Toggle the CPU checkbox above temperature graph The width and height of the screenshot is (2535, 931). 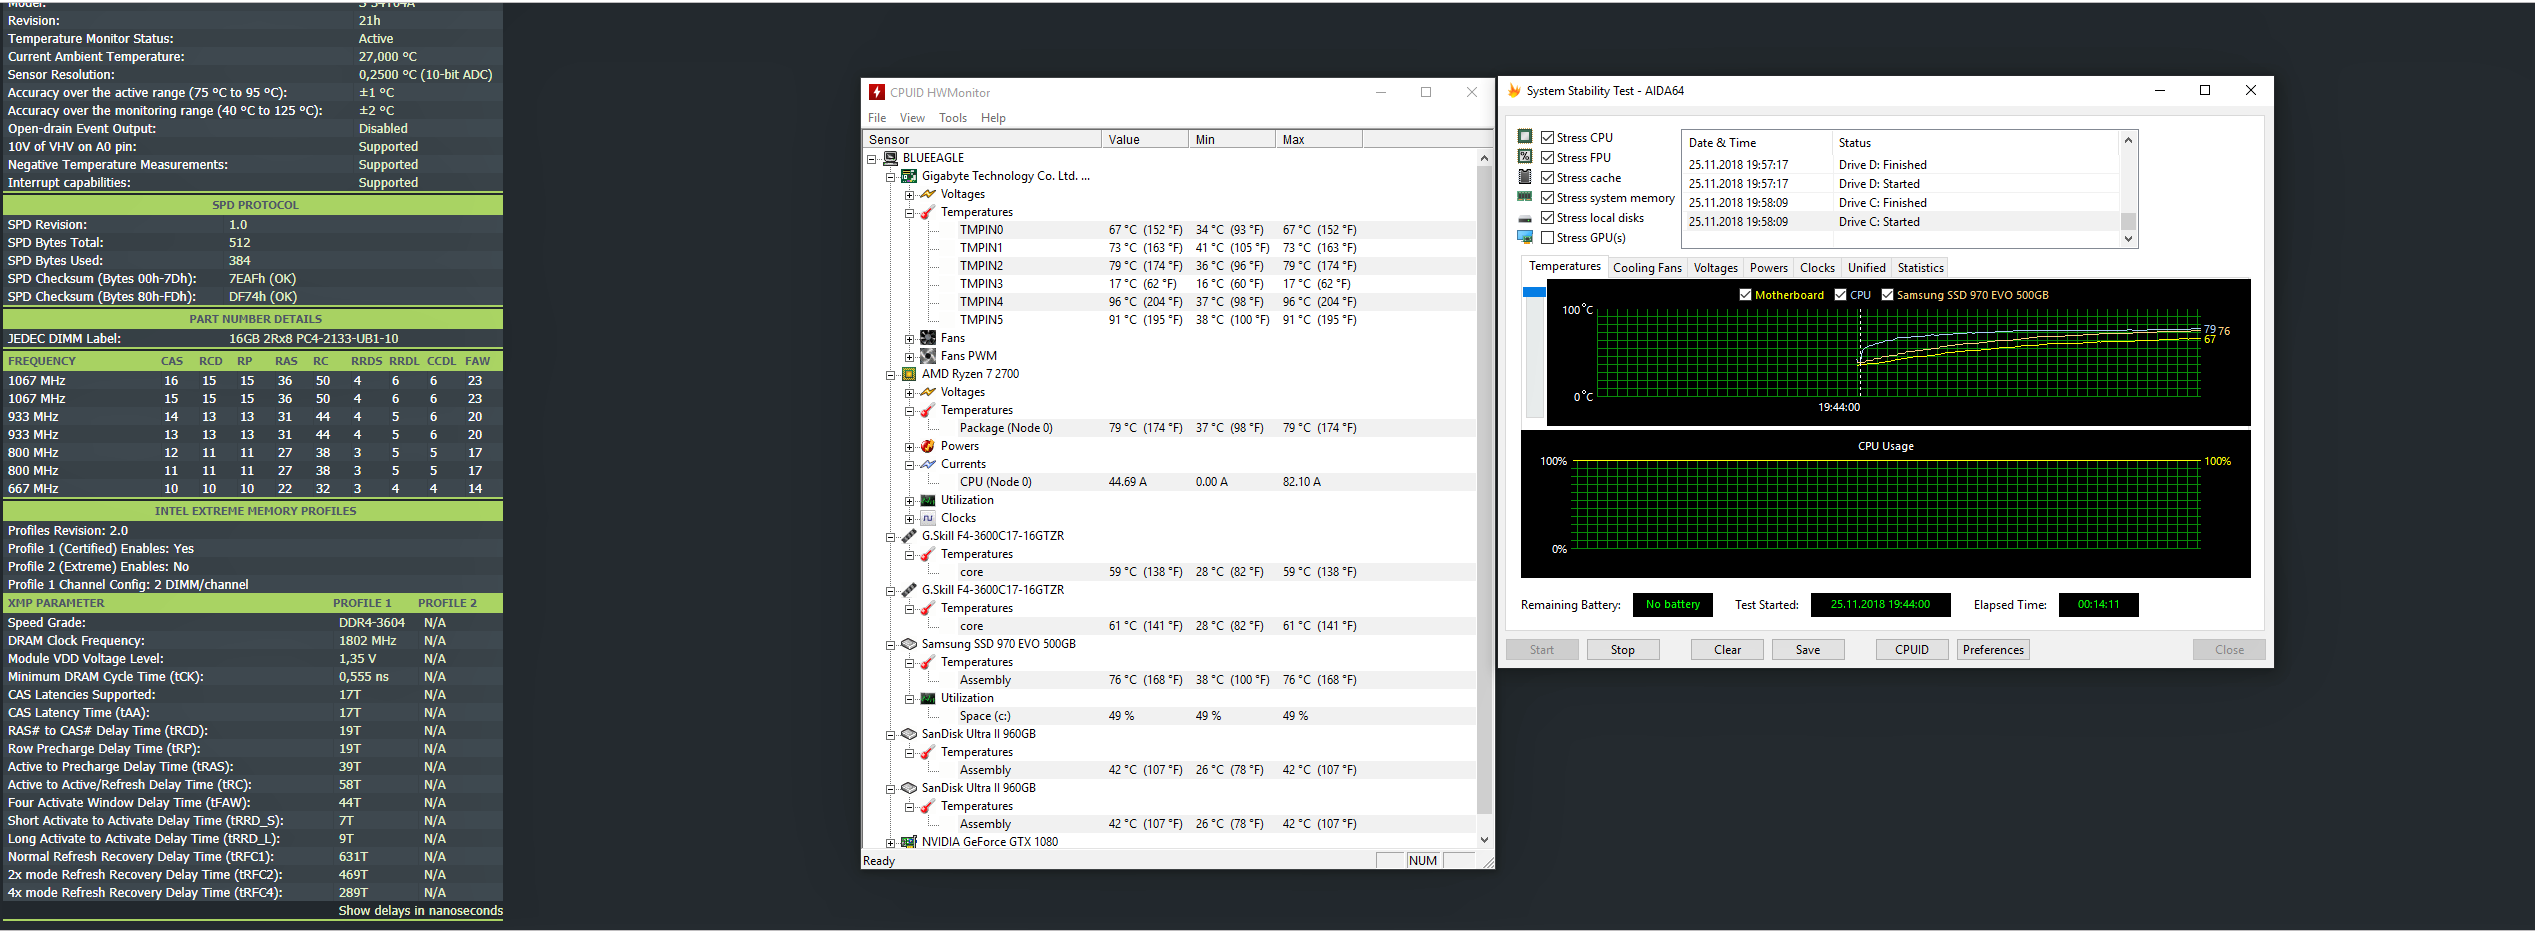(x=1840, y=295)
